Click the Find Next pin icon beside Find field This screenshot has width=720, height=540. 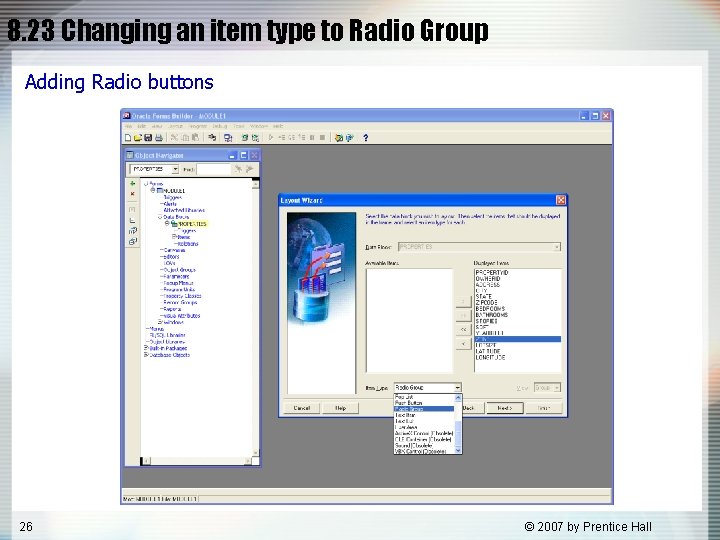pos(238,169)
